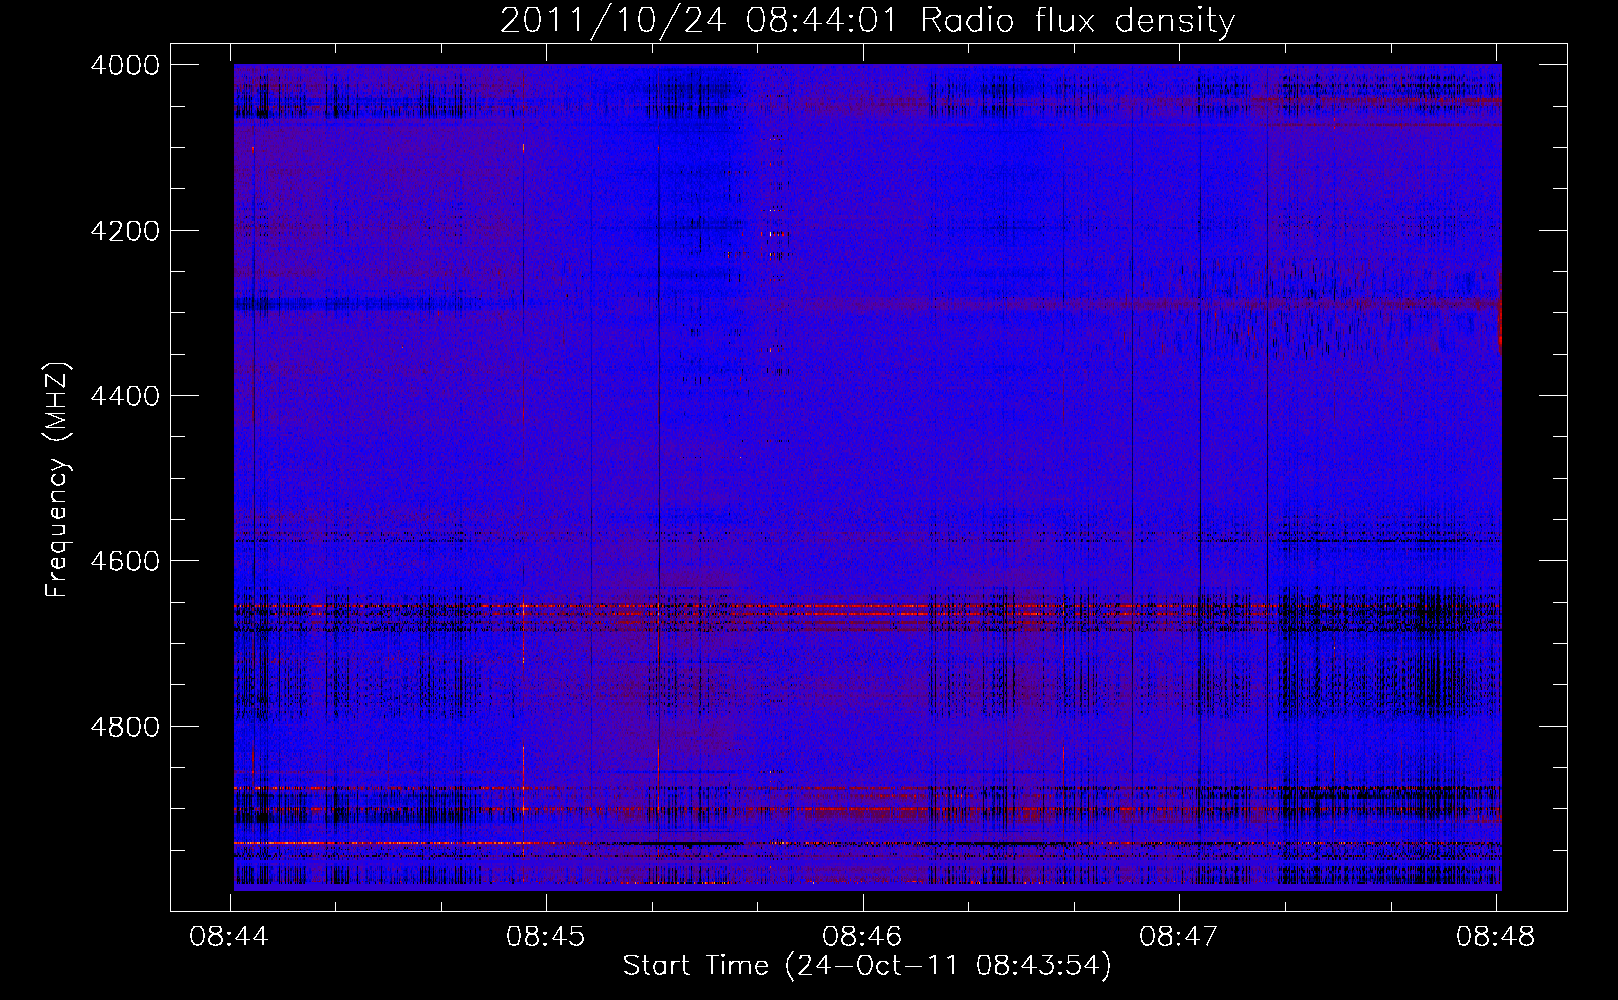Select the 4000 frequency tick label
The width and height of the screenshot is (1618, 1000).
pyautogui.click(x=125, y=65)
